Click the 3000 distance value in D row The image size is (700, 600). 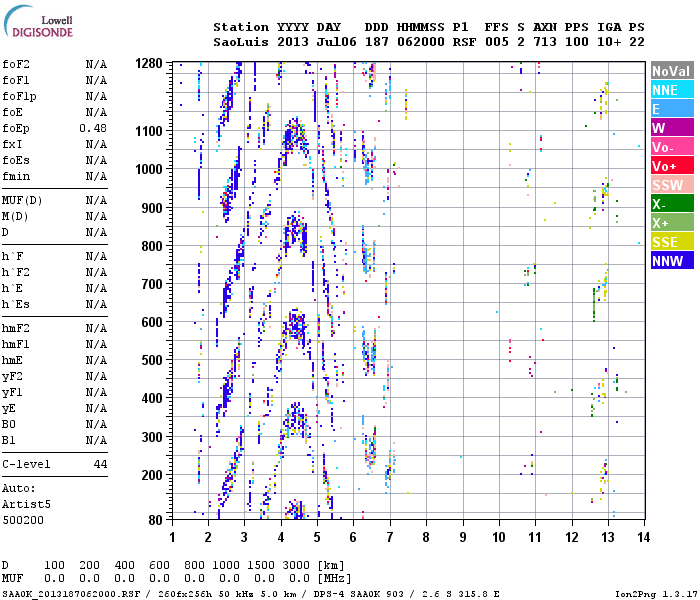[296, 565]
